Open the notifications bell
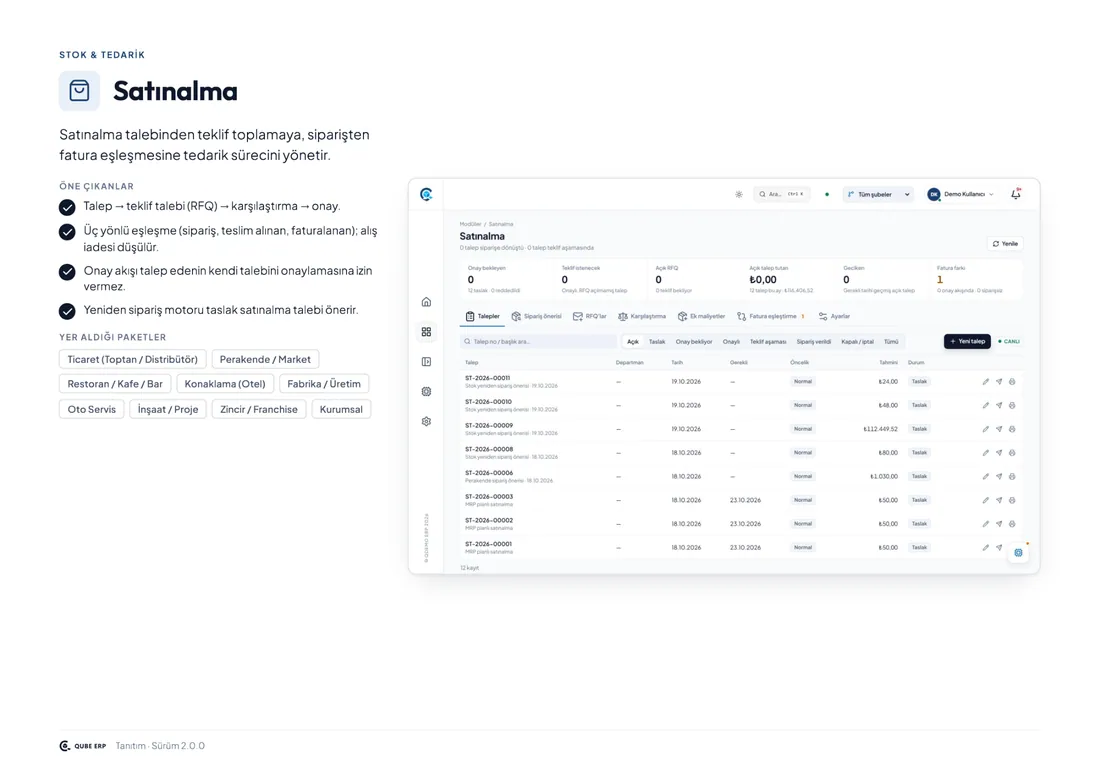This screenshot has height=778, width=1100. coord(1016,194)
